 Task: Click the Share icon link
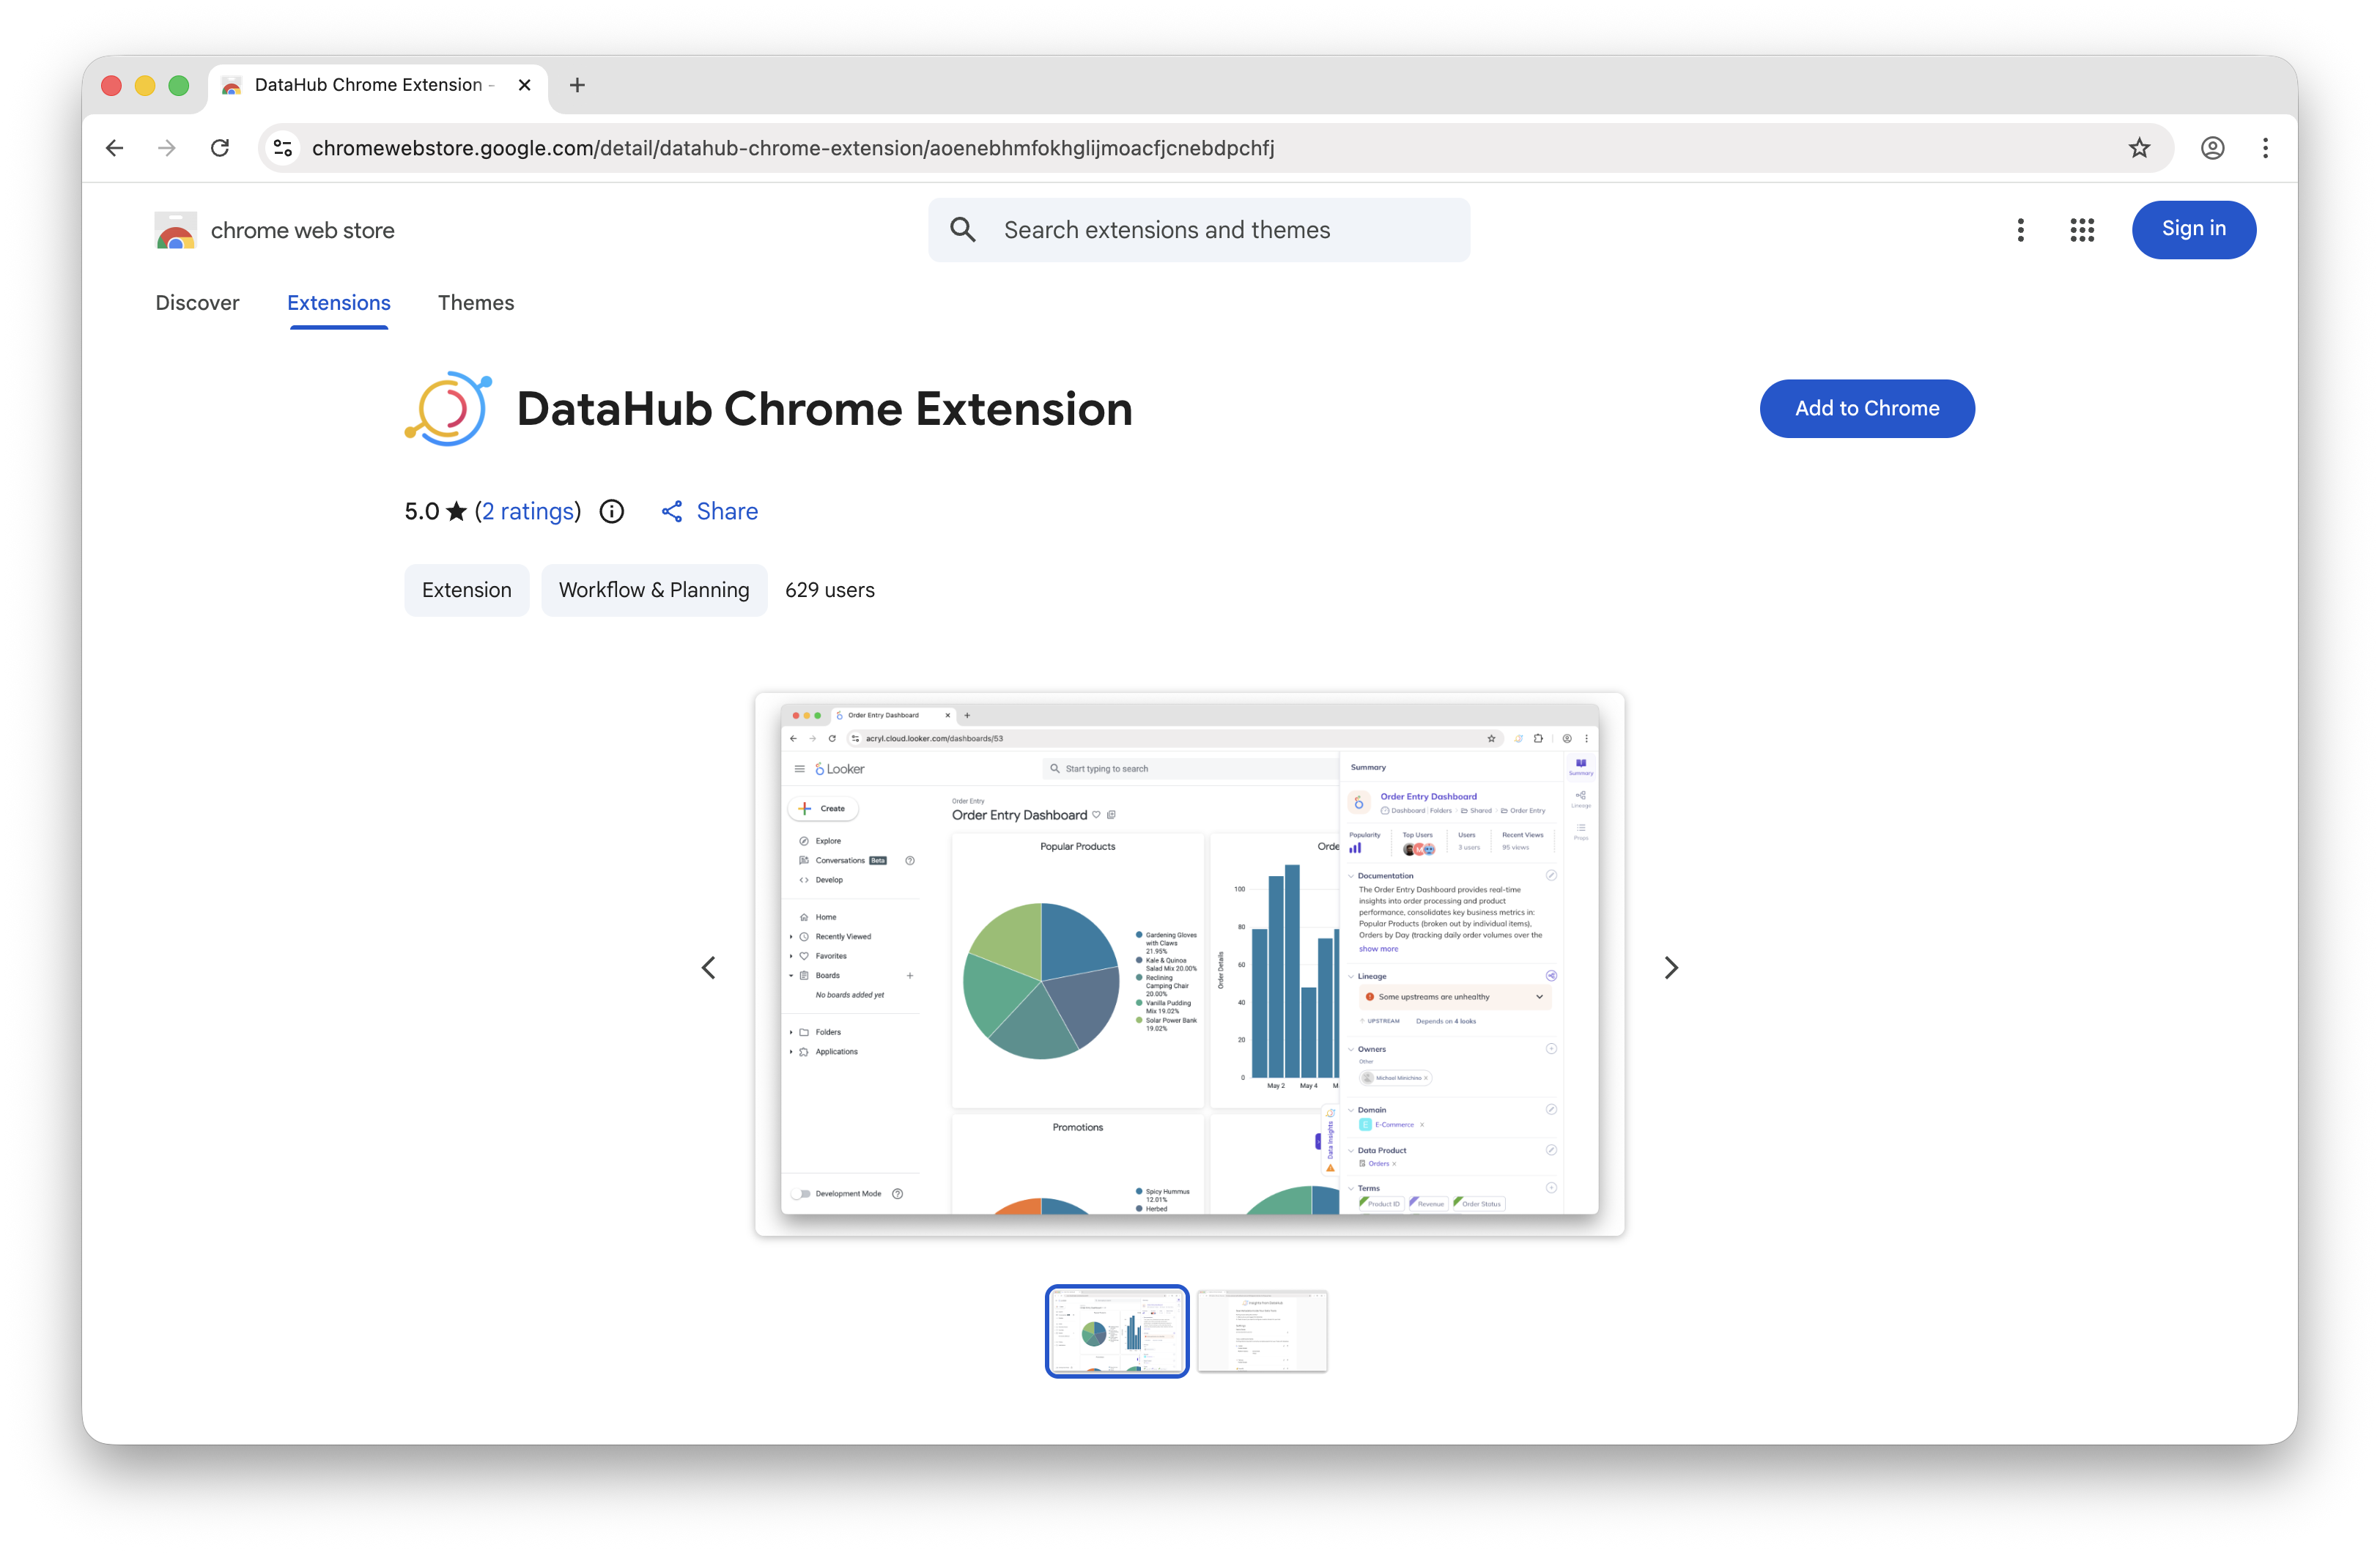(709, 512)
